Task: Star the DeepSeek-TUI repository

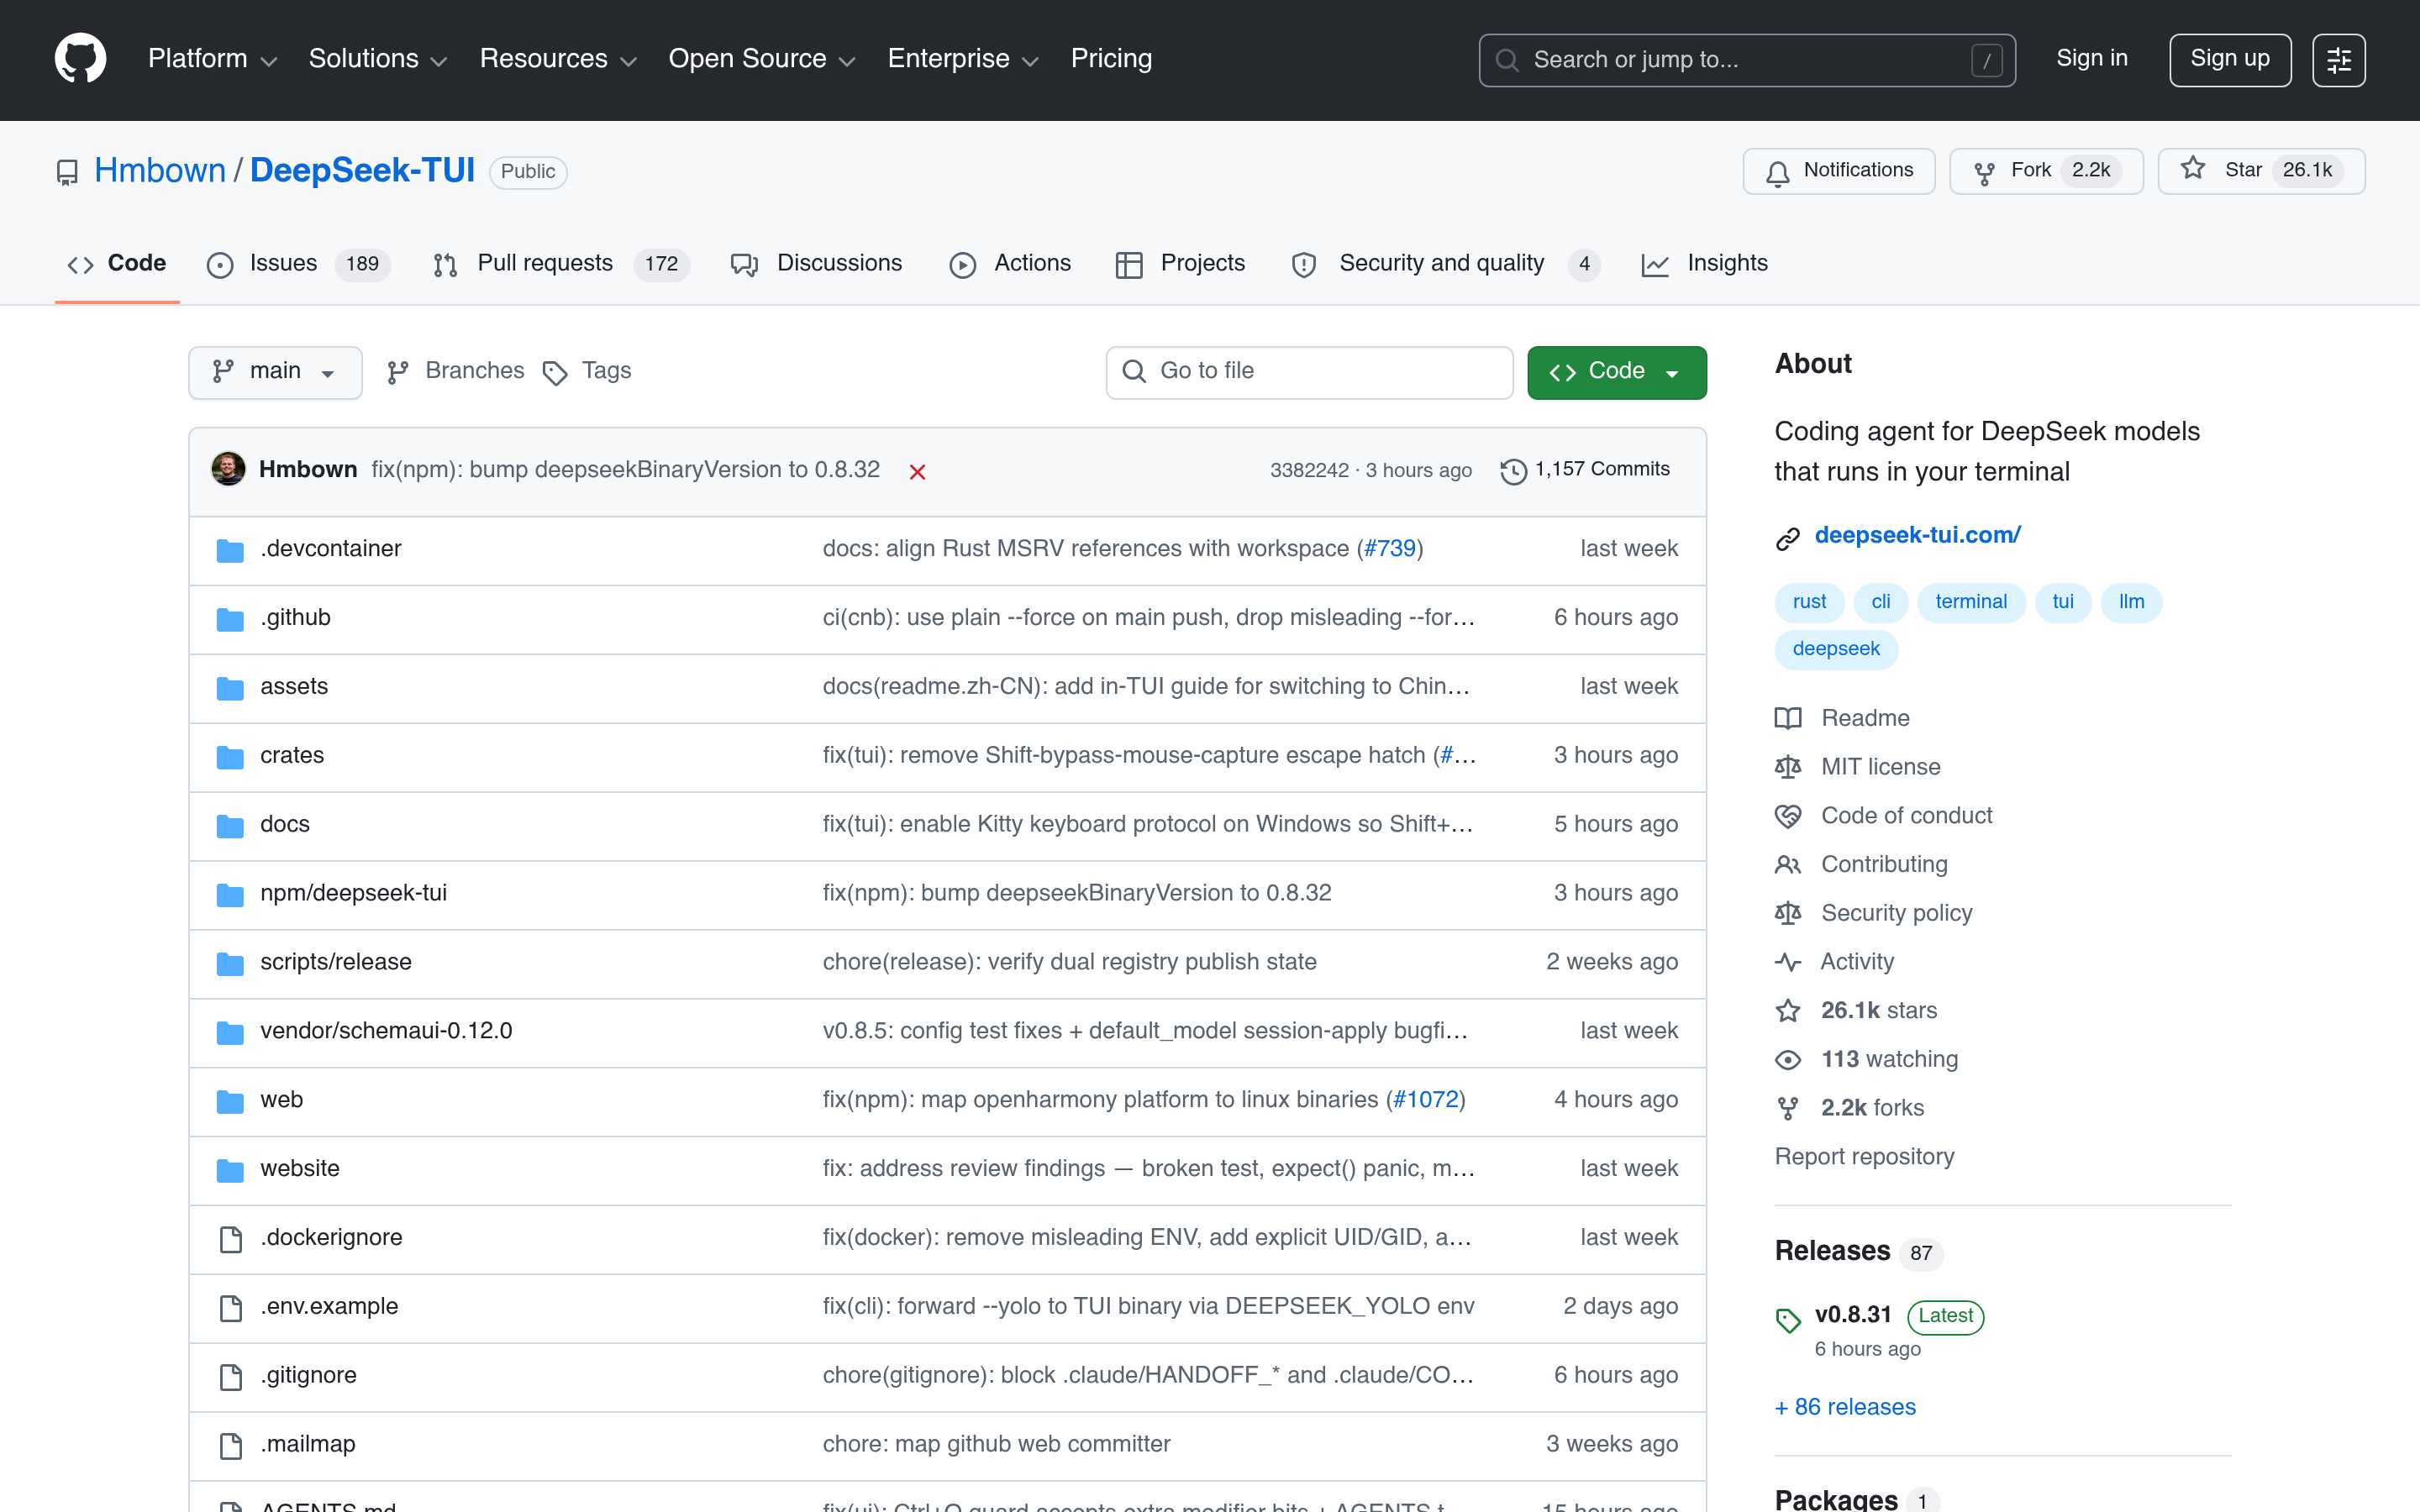Action: [x=2261, y=171]
